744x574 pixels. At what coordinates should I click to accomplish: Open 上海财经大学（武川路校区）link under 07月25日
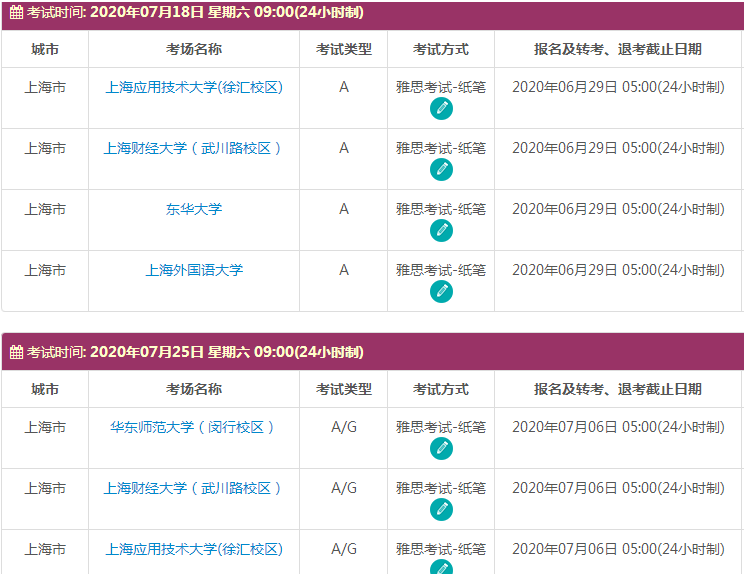pyautogui.click(x=194, y=488)
